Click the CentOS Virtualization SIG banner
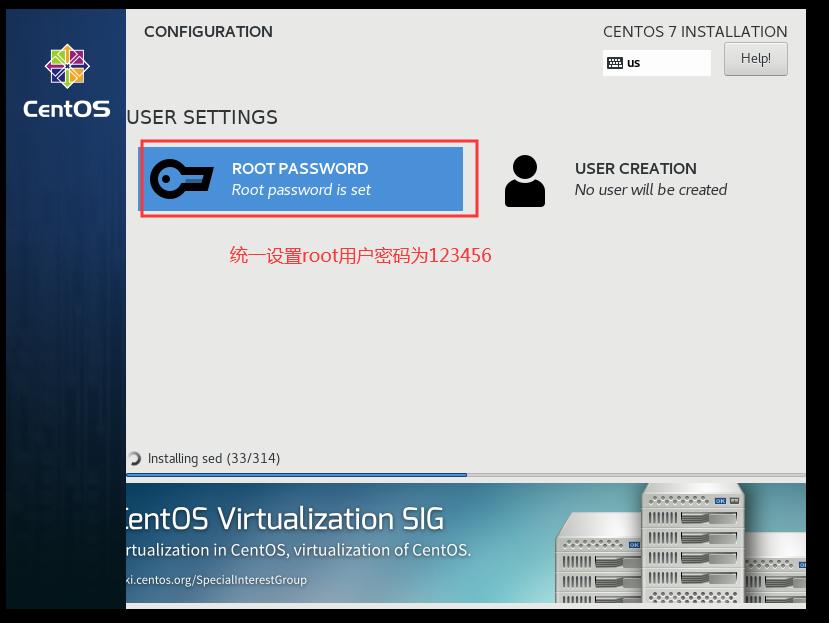 point(466,543)
